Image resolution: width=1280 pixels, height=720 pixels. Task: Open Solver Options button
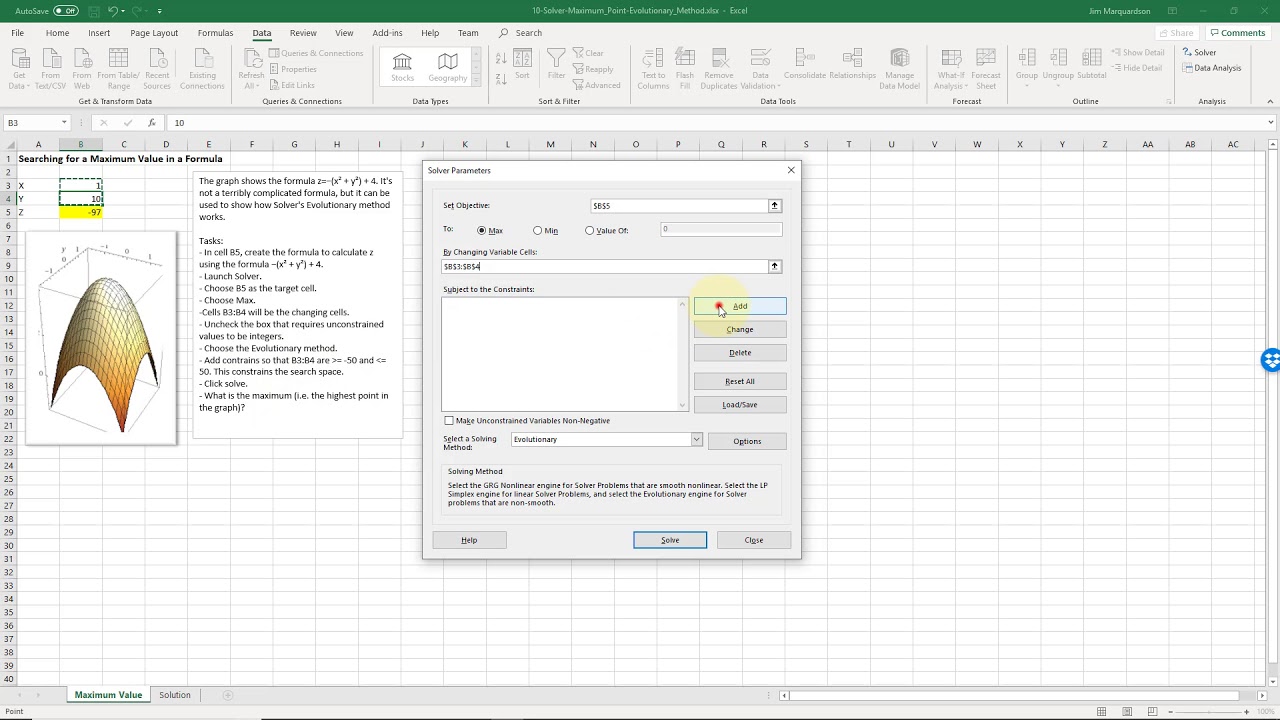[x=747, y=441]
